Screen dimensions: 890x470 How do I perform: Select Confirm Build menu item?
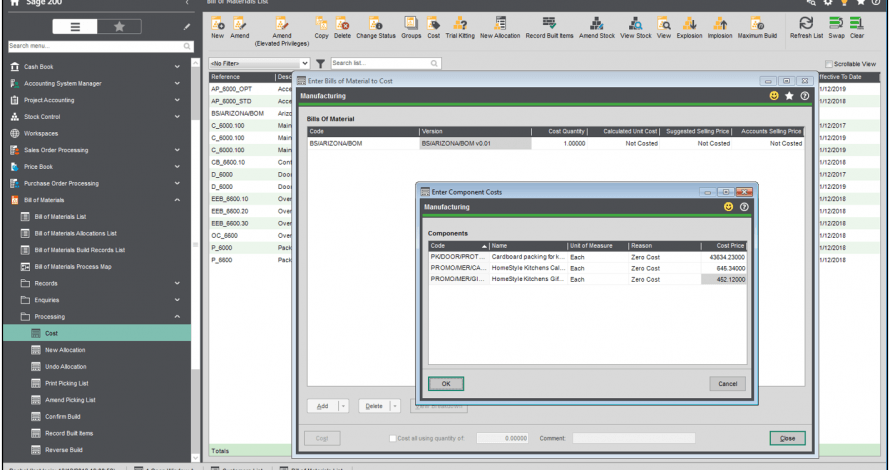(x=62, y=417)
